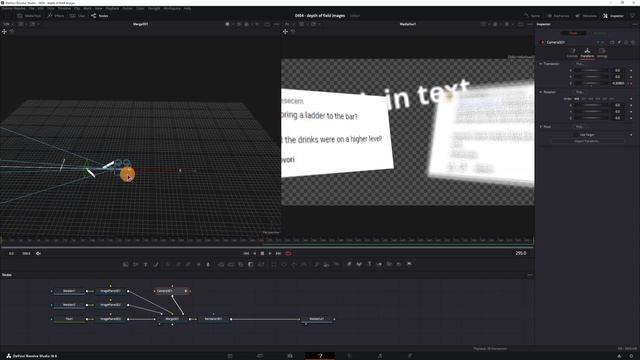Add a Background node from the toolbar
The width and height of the screenshot is (640, 360).
tap(126, 264)
